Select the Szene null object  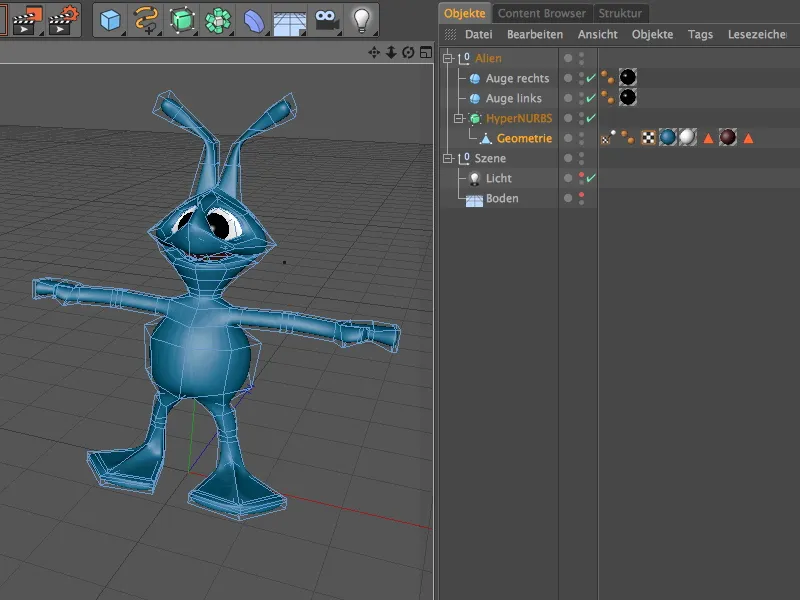tap(490, 158)
